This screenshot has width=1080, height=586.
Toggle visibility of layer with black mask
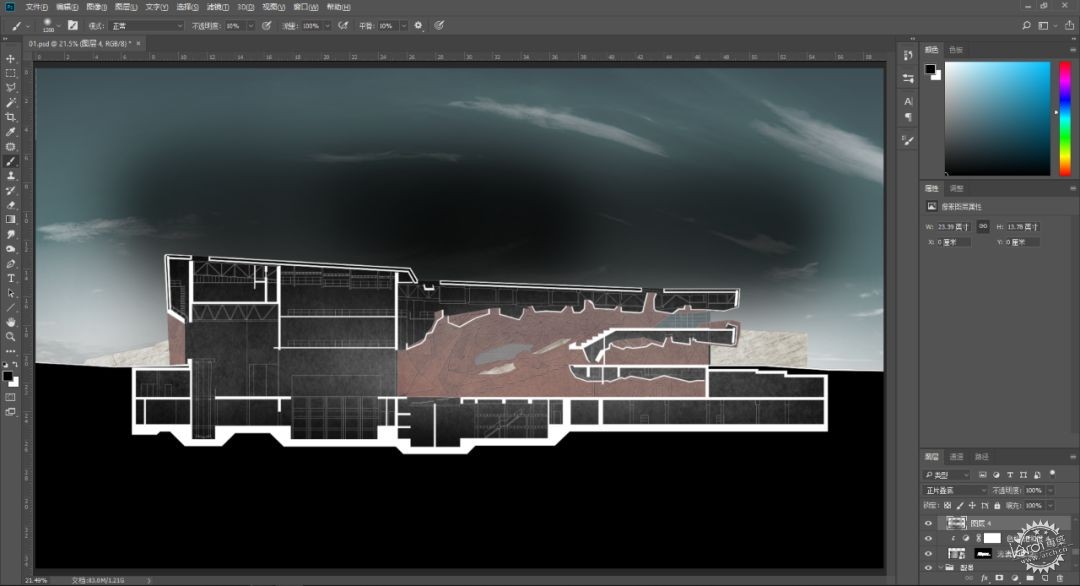point(928,554)
